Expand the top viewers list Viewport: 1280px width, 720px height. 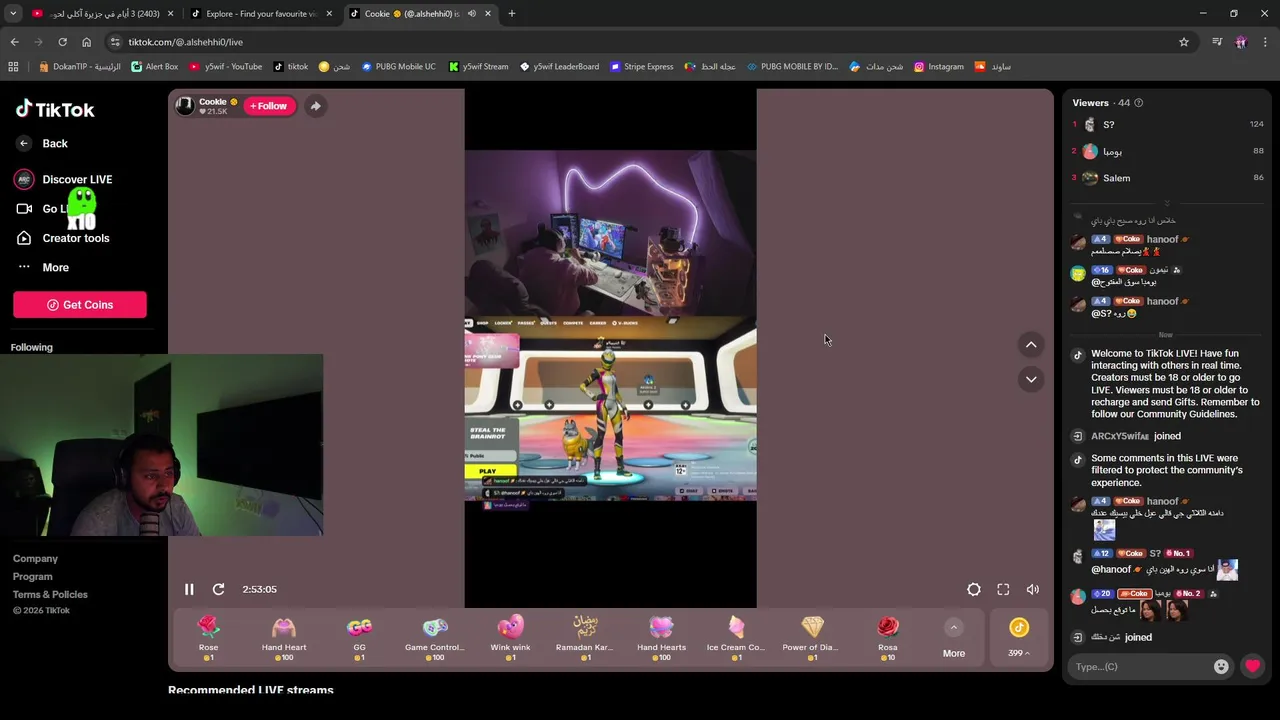coord(1166,203)
